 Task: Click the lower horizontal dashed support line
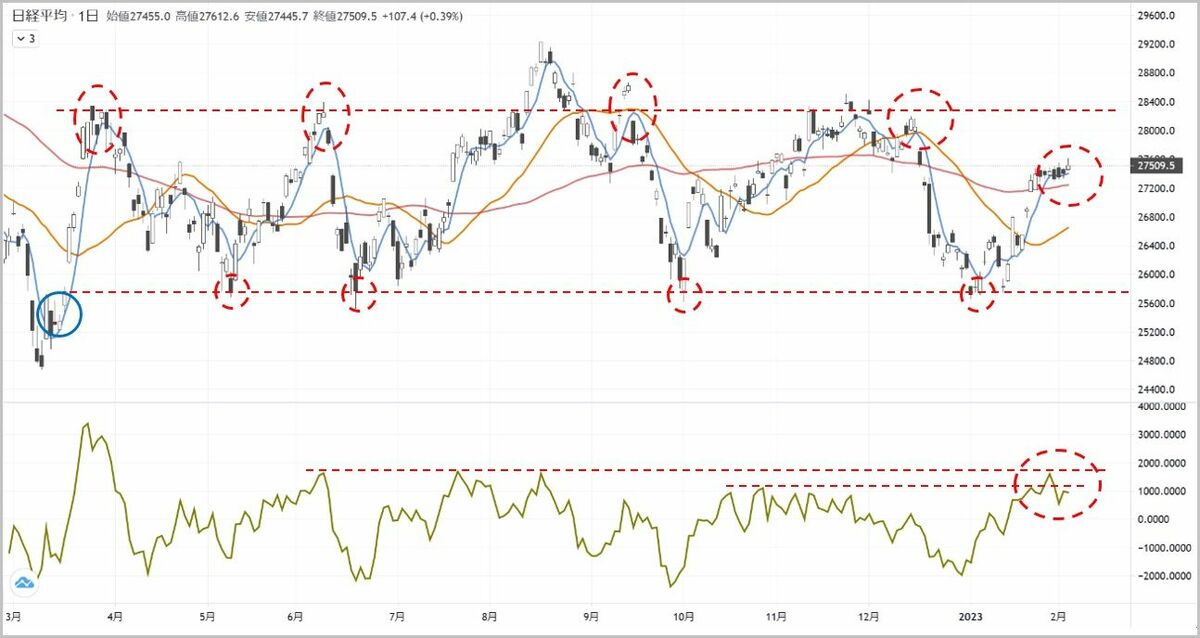coord(500,292)
